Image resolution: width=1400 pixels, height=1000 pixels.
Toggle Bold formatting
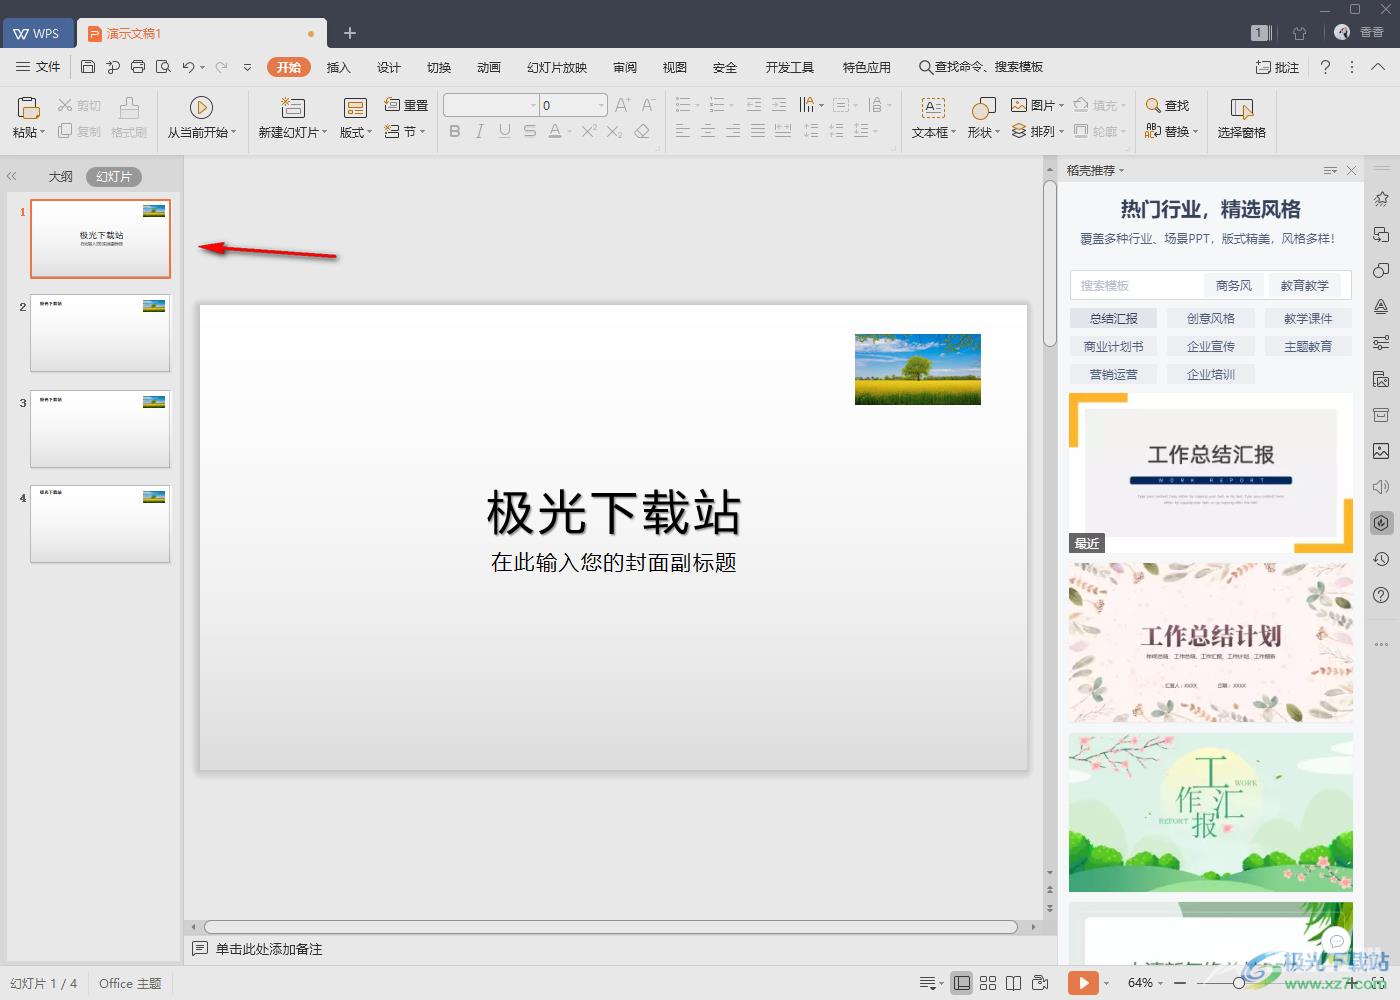(x=455, y=131)
